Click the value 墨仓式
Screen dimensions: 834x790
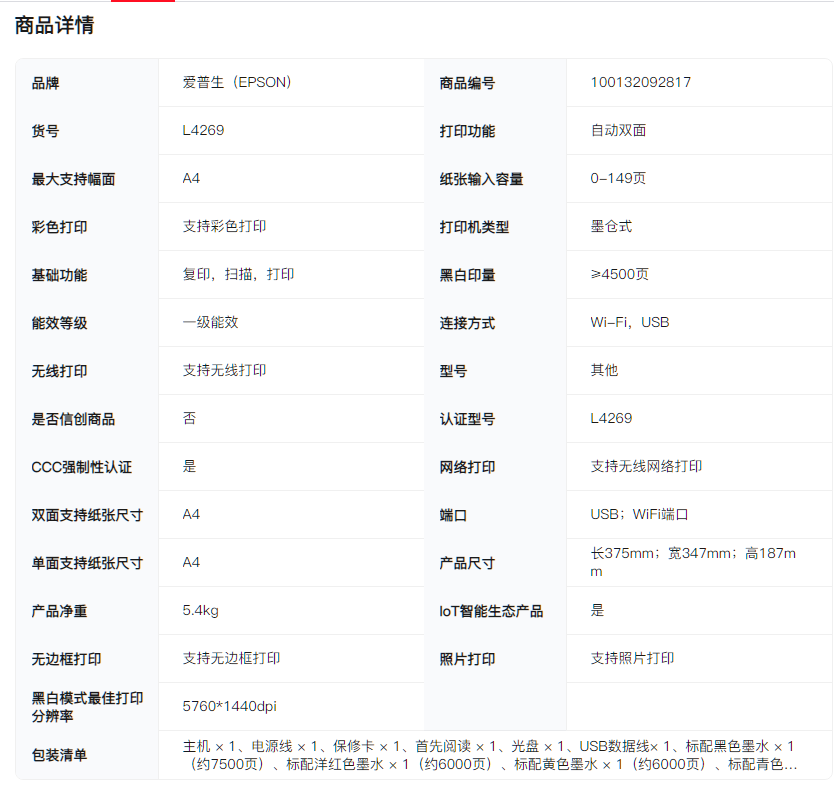pyautogui.click(x=611, y=226)
